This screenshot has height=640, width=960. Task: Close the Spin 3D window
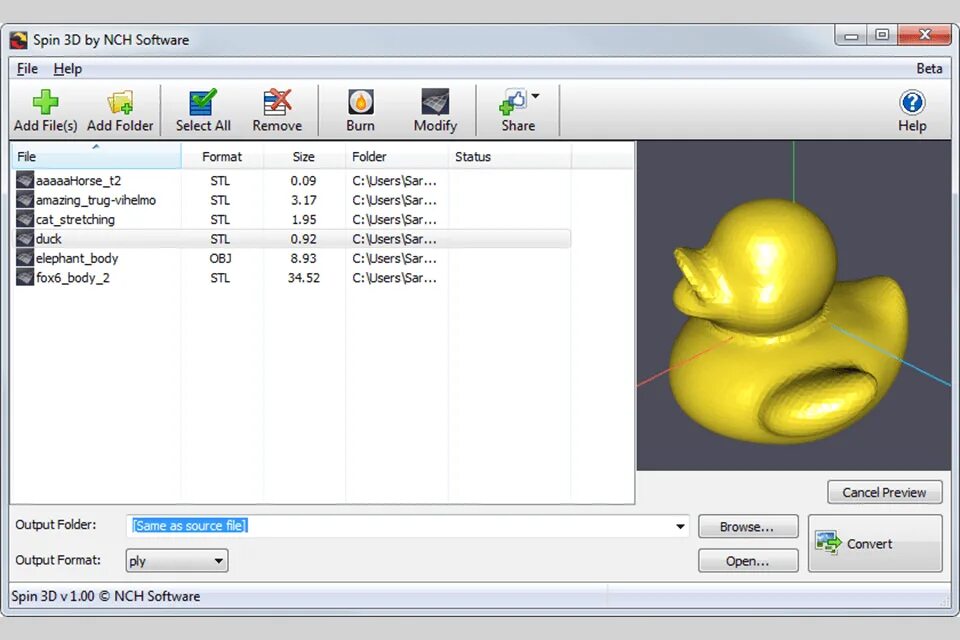[x=924, y=36]
